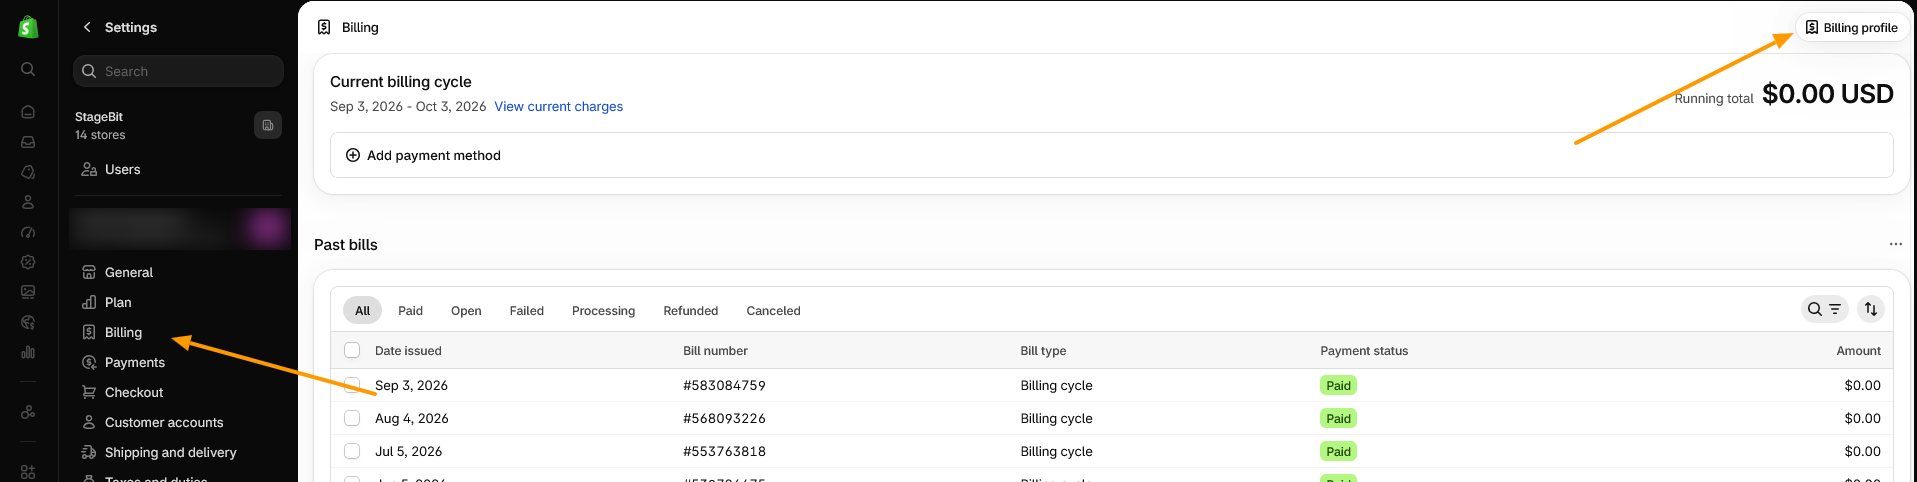The height and width of the screenshot is (482, 1917).
Task: Switch to Canceled bills tab
Action: [x=773, y=310]
